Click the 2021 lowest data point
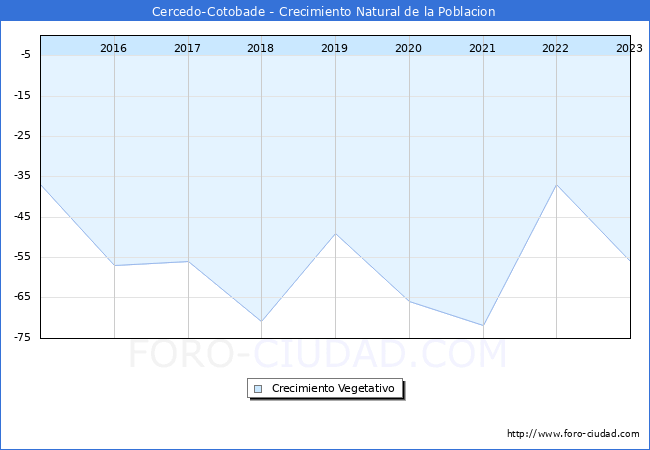Screen dimensions: 650x450 pyautogui.click(x=483, y=325)
